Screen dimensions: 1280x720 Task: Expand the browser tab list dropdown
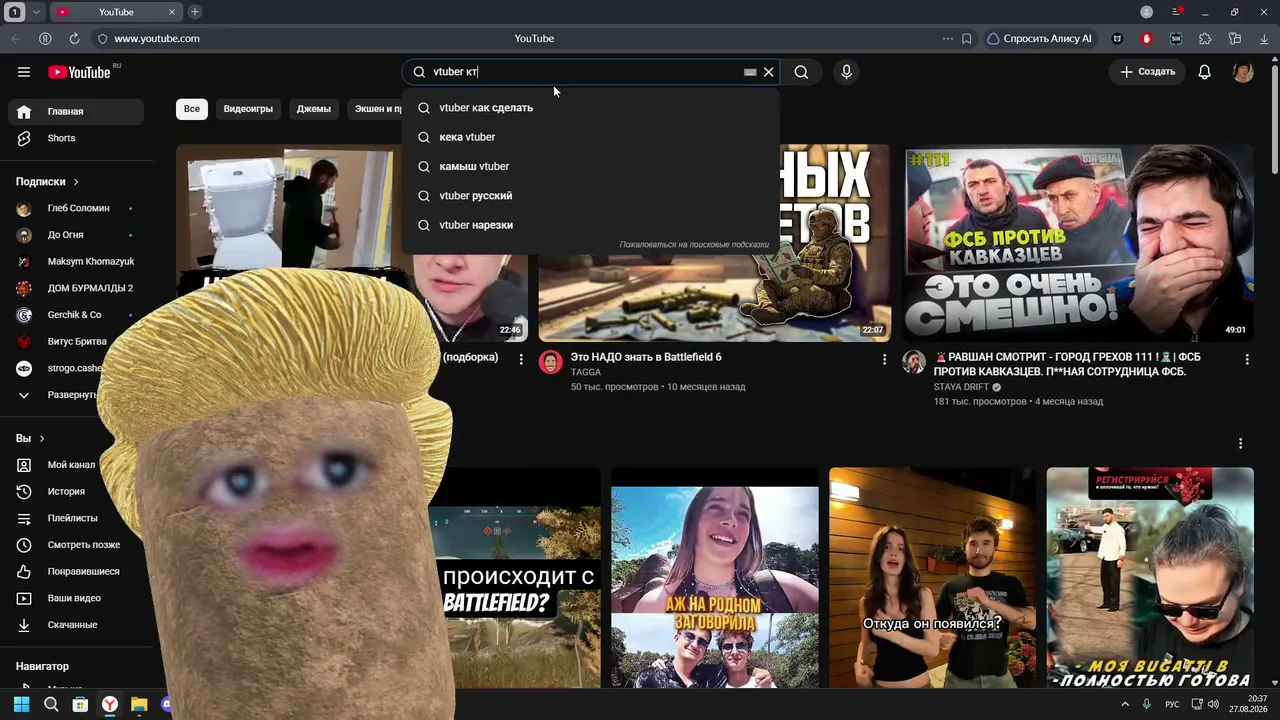37,12
